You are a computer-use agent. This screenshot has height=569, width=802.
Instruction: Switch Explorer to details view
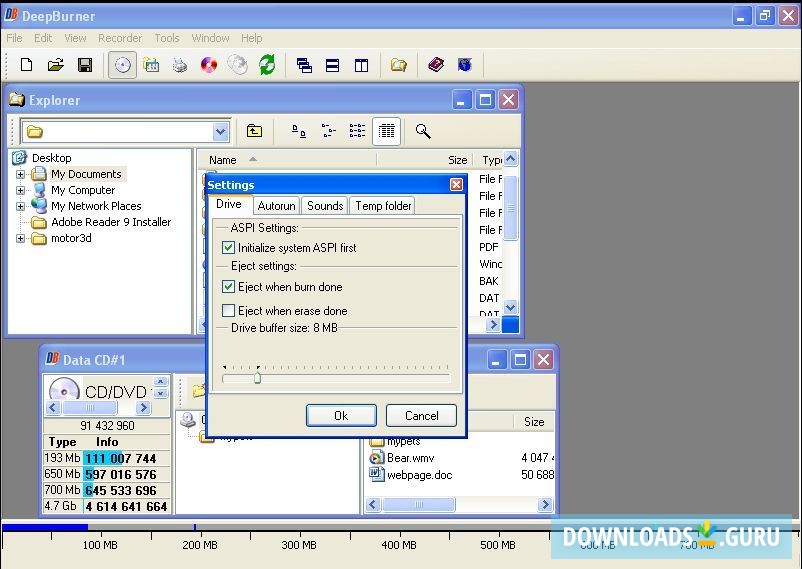[386, 132]
